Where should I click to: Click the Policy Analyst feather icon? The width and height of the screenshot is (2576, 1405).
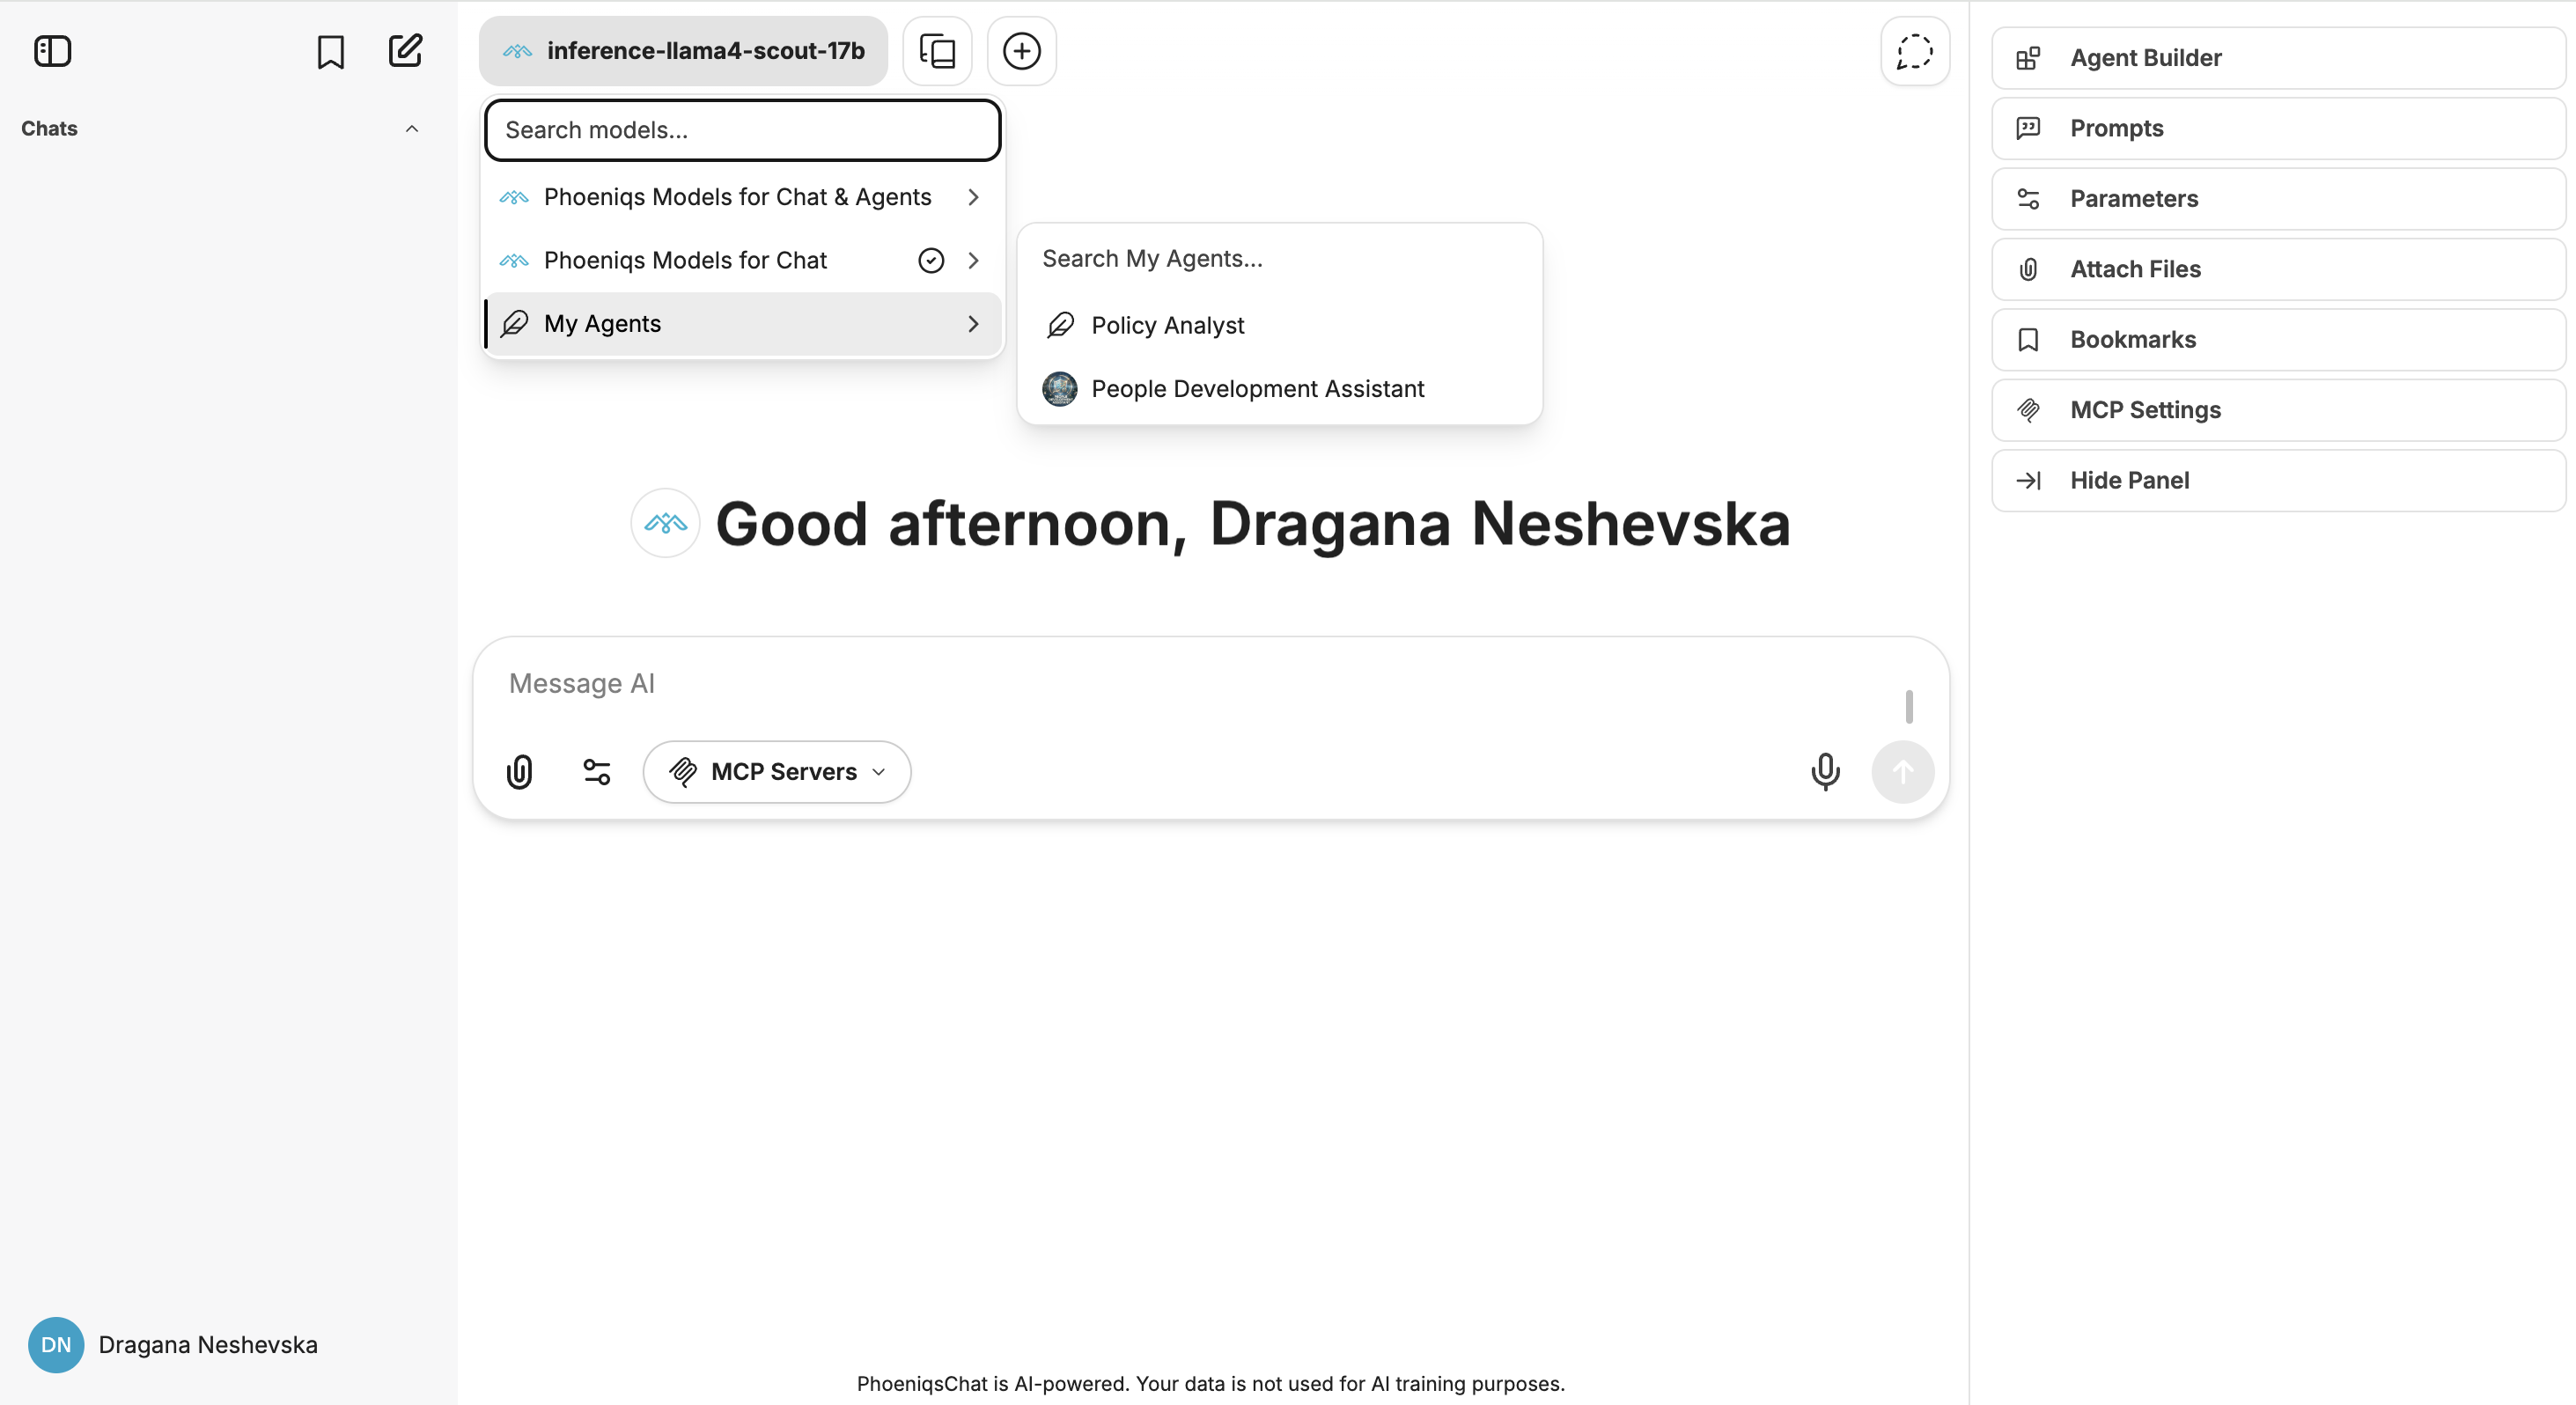coord(1059,325)
